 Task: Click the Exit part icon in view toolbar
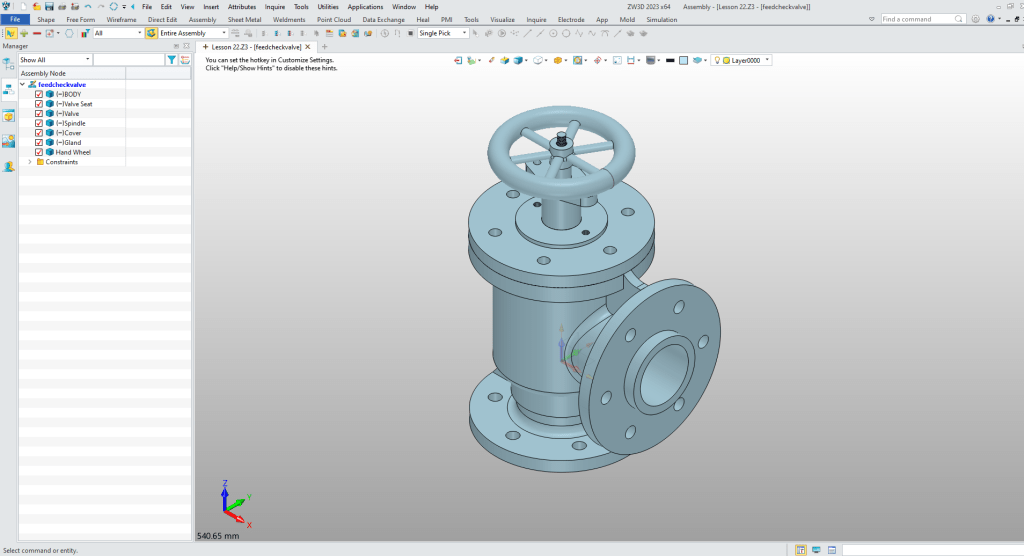459,60
